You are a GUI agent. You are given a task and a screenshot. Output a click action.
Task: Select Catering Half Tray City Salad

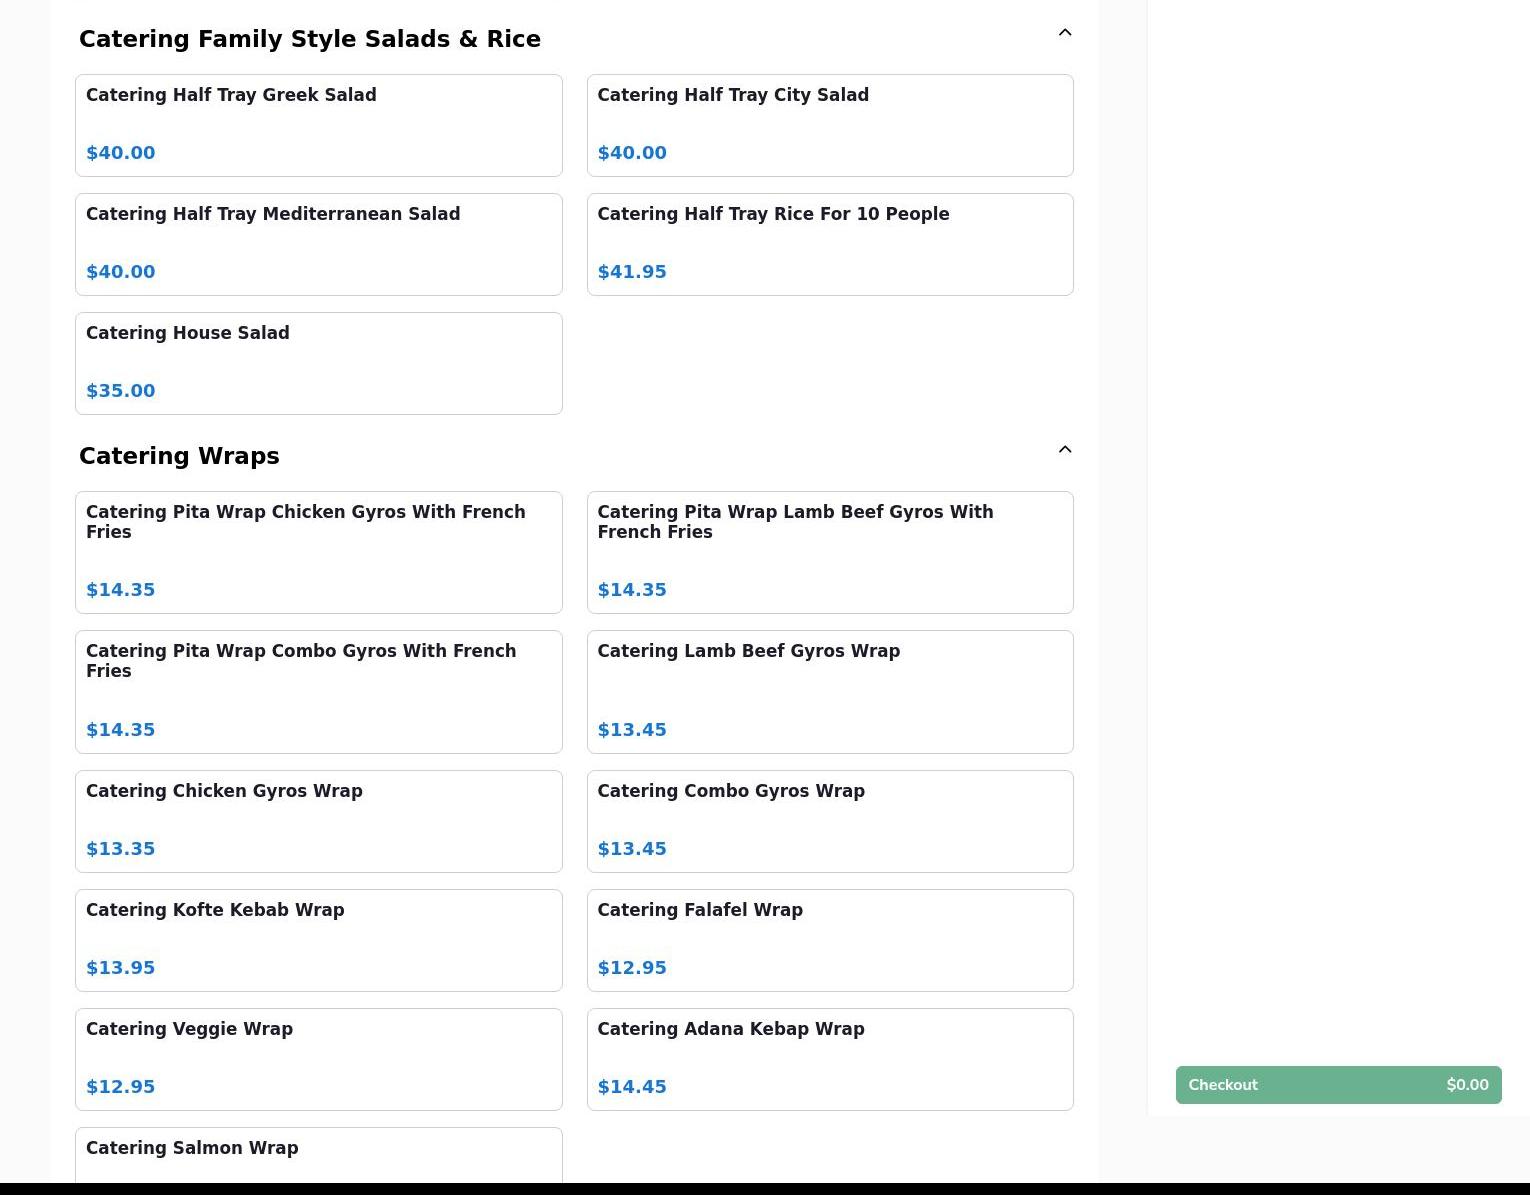(x=829, y=125)
